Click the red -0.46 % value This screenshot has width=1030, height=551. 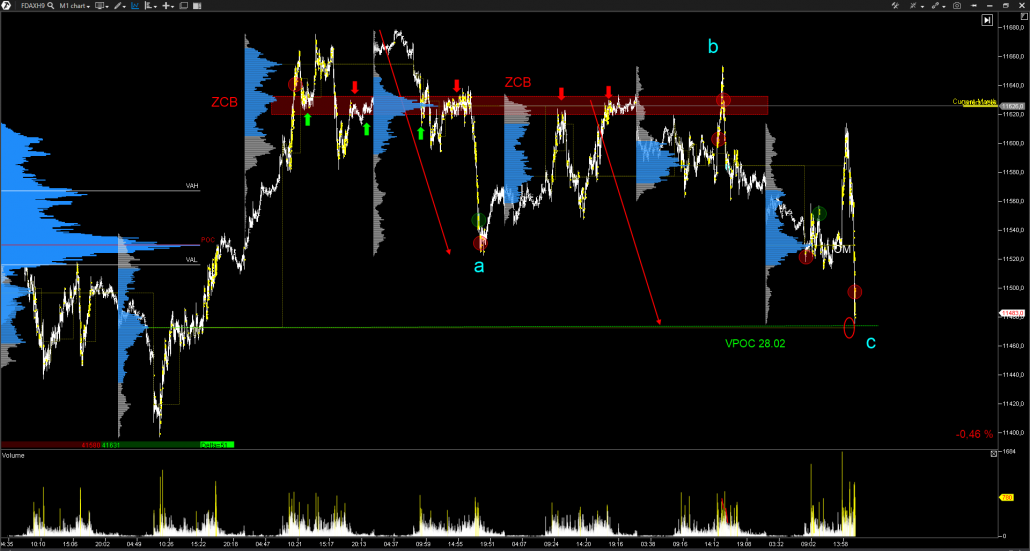(x=975, y=434)
